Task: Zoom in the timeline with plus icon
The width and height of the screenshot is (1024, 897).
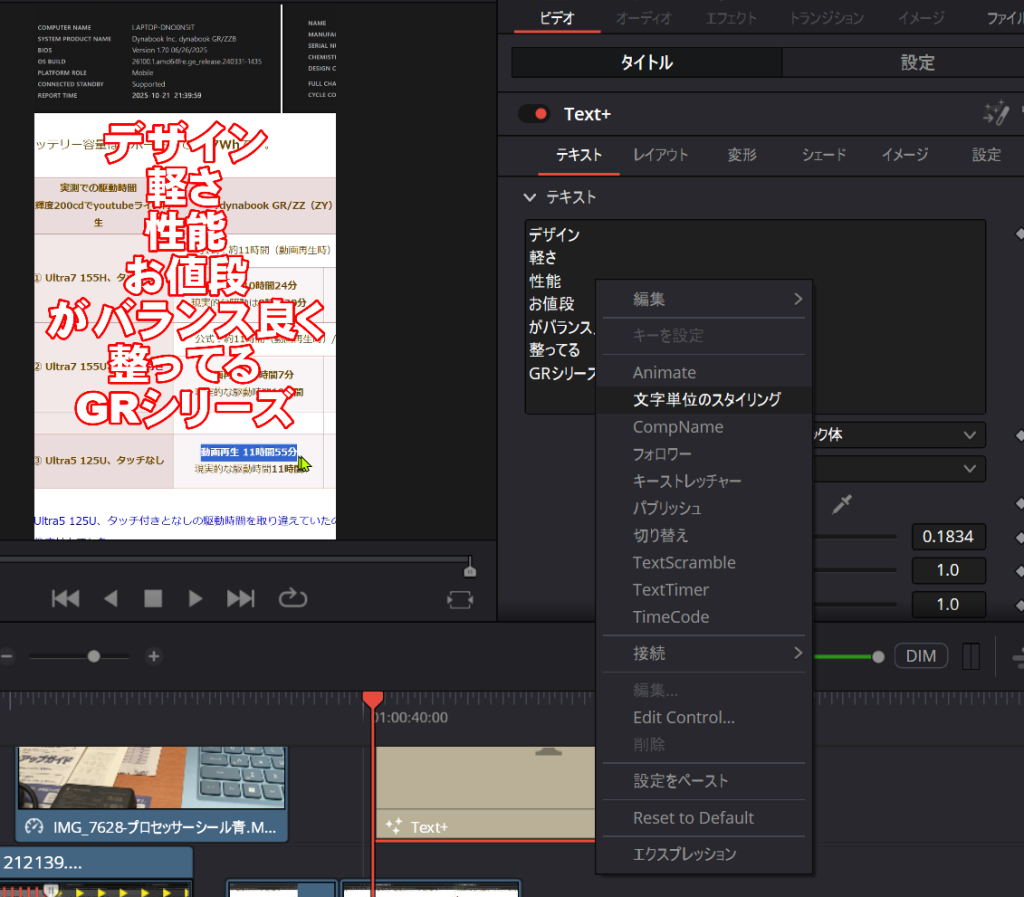Action: tap(153, 656)
